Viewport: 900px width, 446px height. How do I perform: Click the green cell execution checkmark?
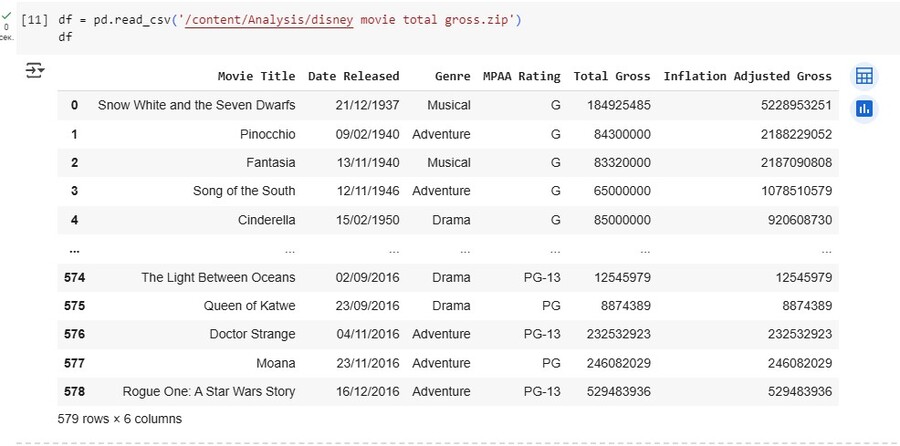(x=8, y=15)
